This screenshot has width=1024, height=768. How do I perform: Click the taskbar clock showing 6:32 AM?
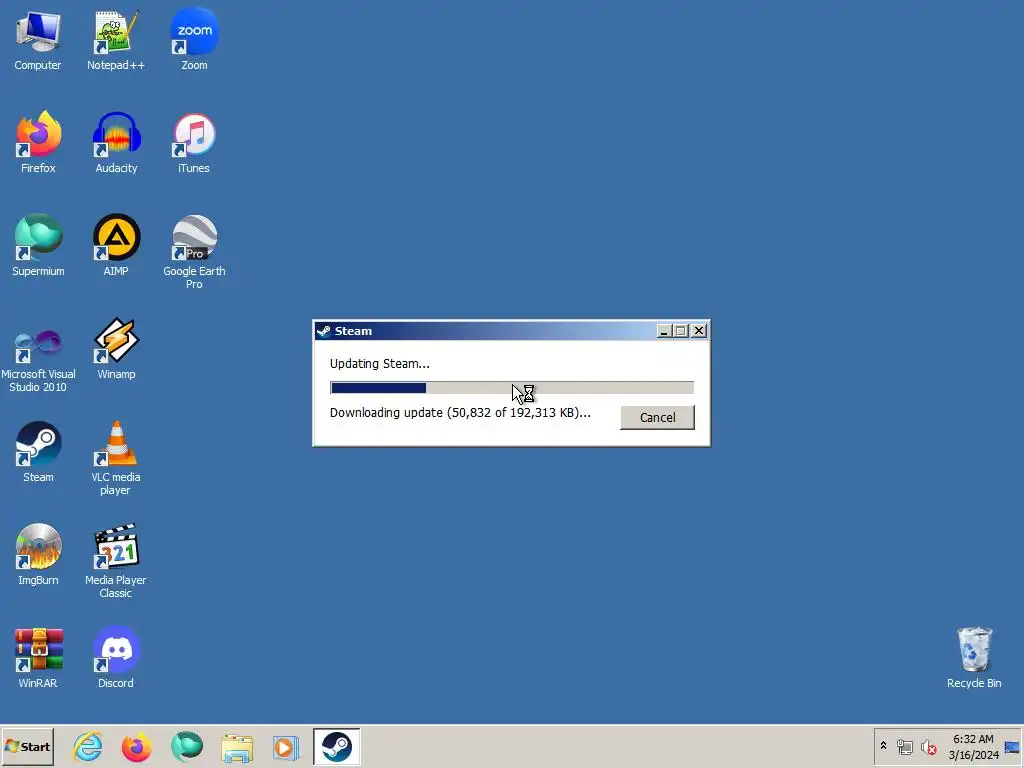point(973,746)
